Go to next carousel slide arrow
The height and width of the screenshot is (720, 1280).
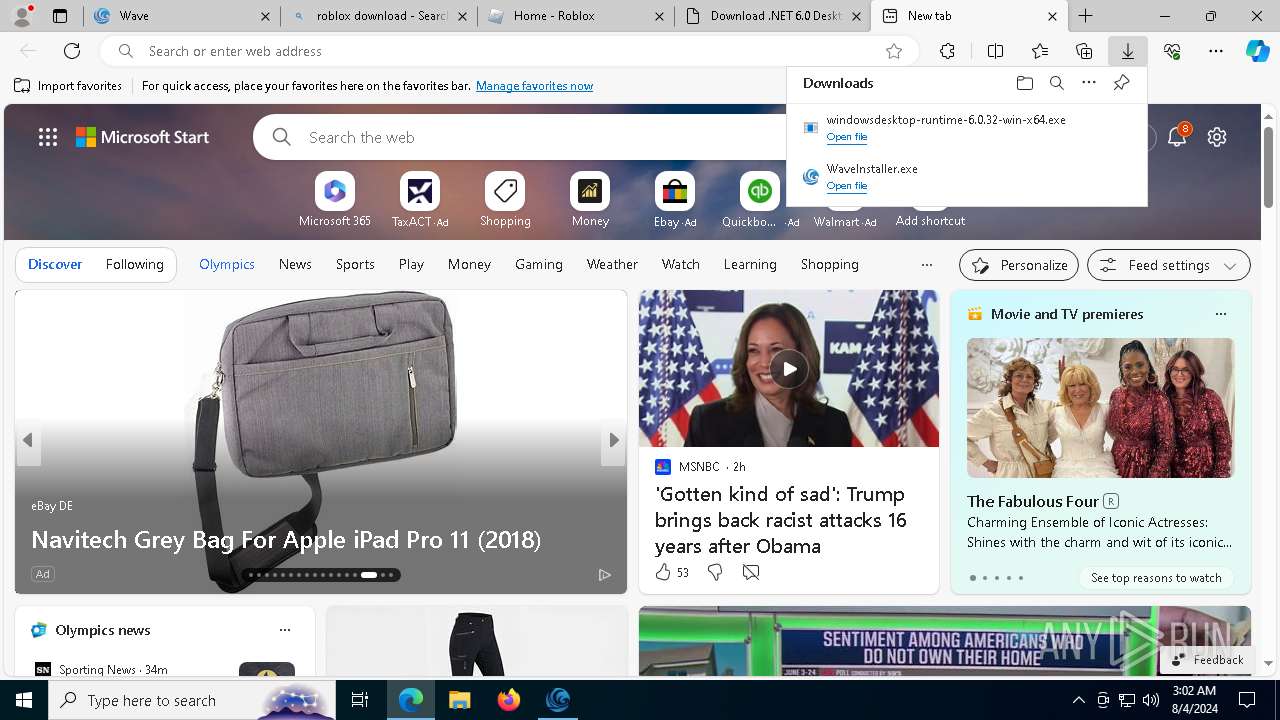tap(614, 440)
